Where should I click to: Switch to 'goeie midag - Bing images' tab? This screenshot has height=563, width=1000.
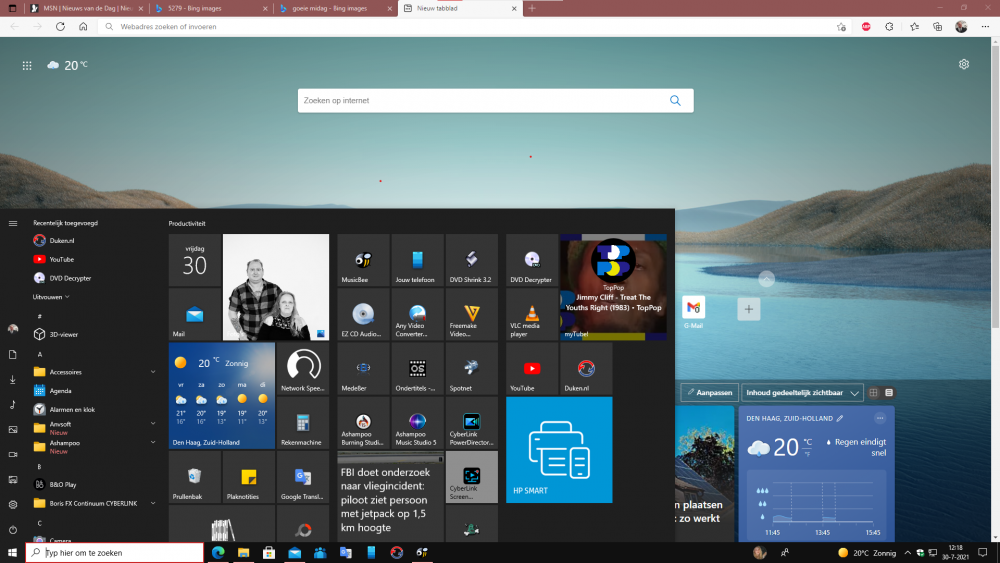click(335, 8)
